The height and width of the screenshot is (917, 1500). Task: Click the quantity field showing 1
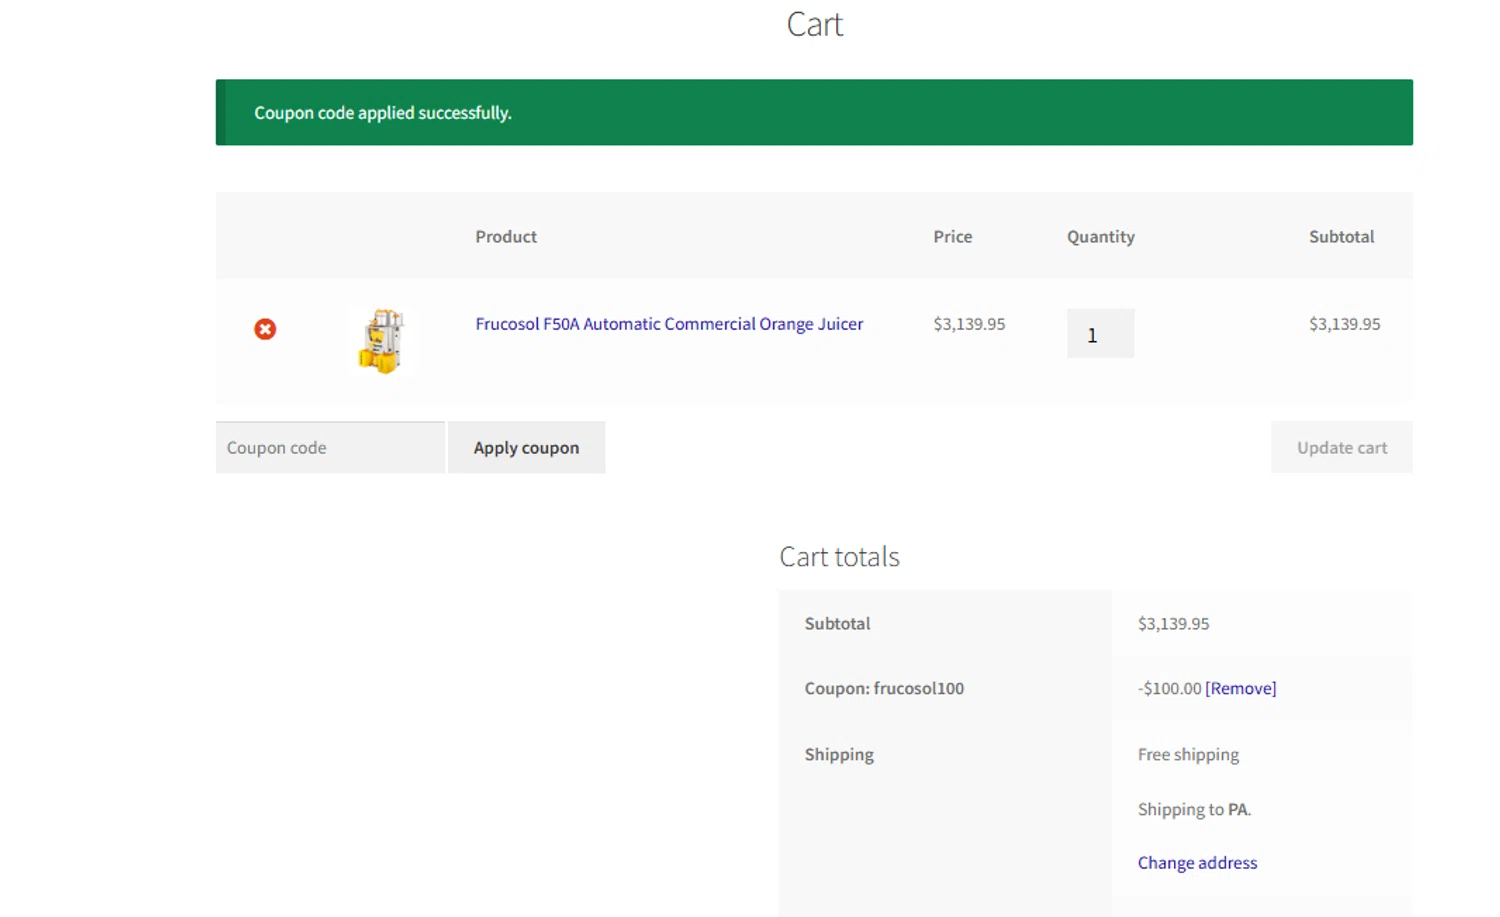pyautogui.click(x=1100, y=334)
